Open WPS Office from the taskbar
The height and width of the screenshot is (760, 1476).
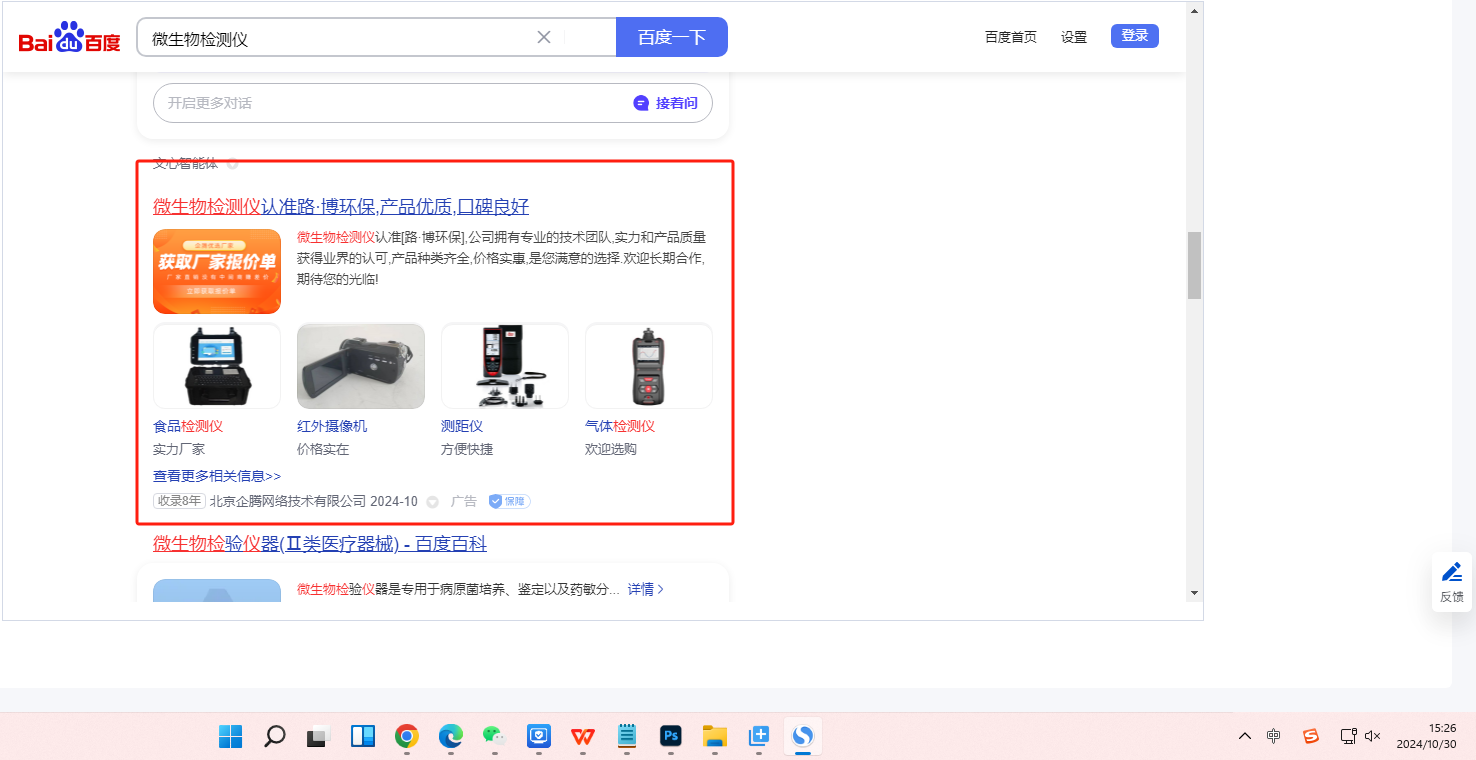pyautogui.click(x=583, y=737)
